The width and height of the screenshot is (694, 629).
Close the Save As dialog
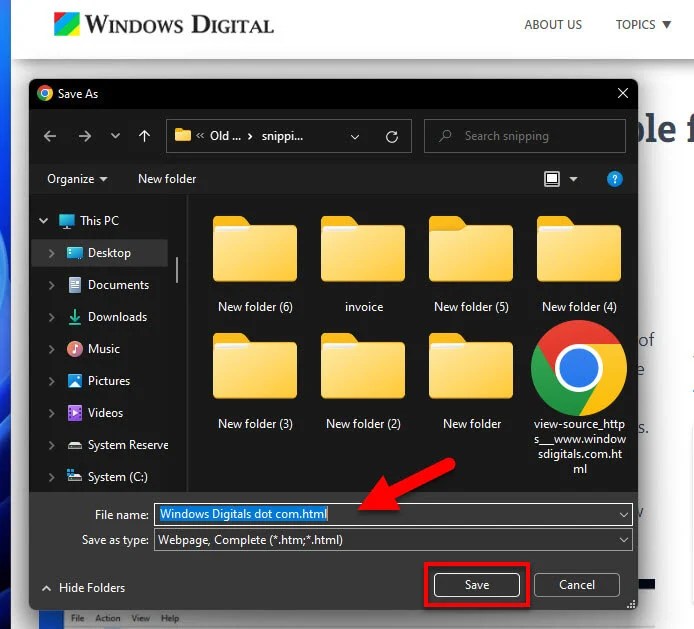(622, 93)
